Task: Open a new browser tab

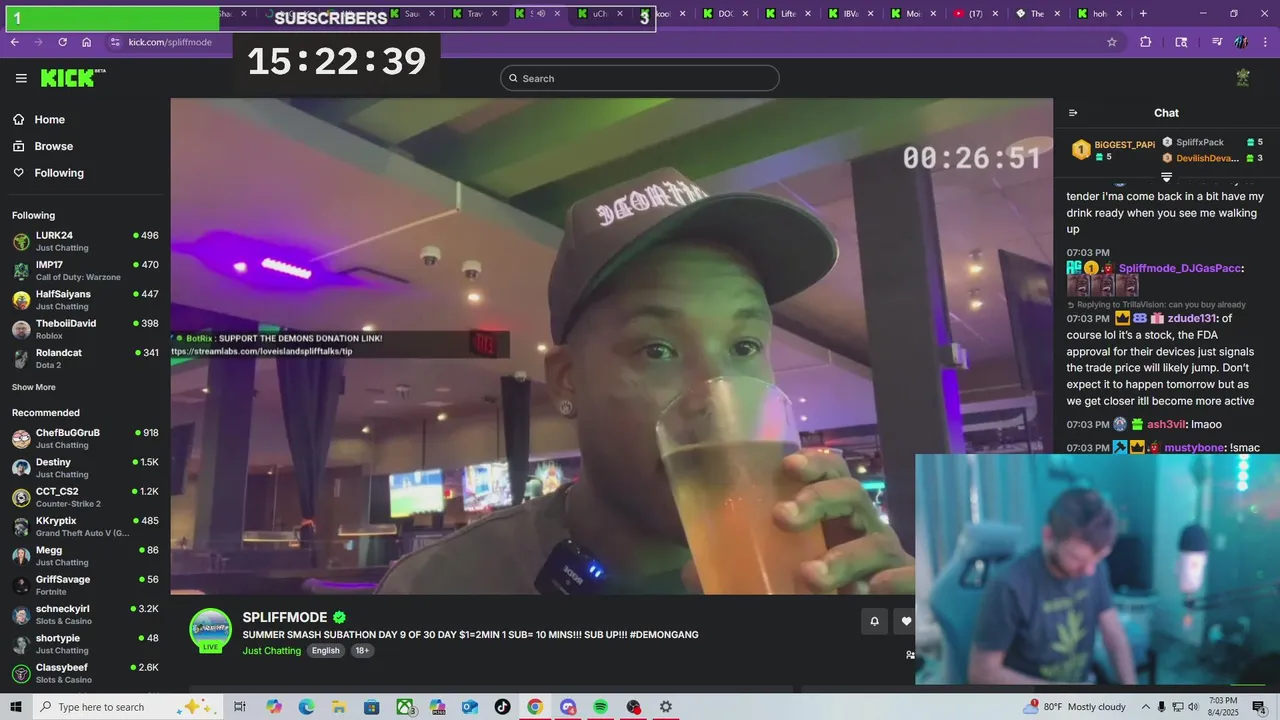Action: coord(1143,14)
